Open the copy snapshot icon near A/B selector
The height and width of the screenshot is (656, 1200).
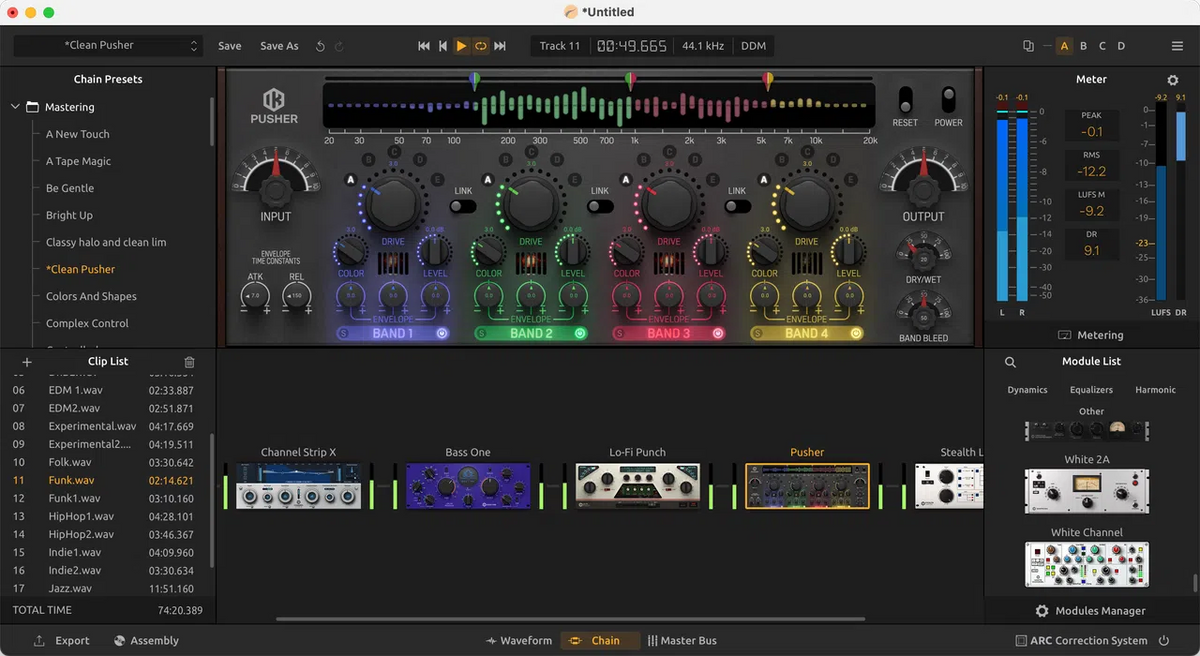pos(1029,45)
